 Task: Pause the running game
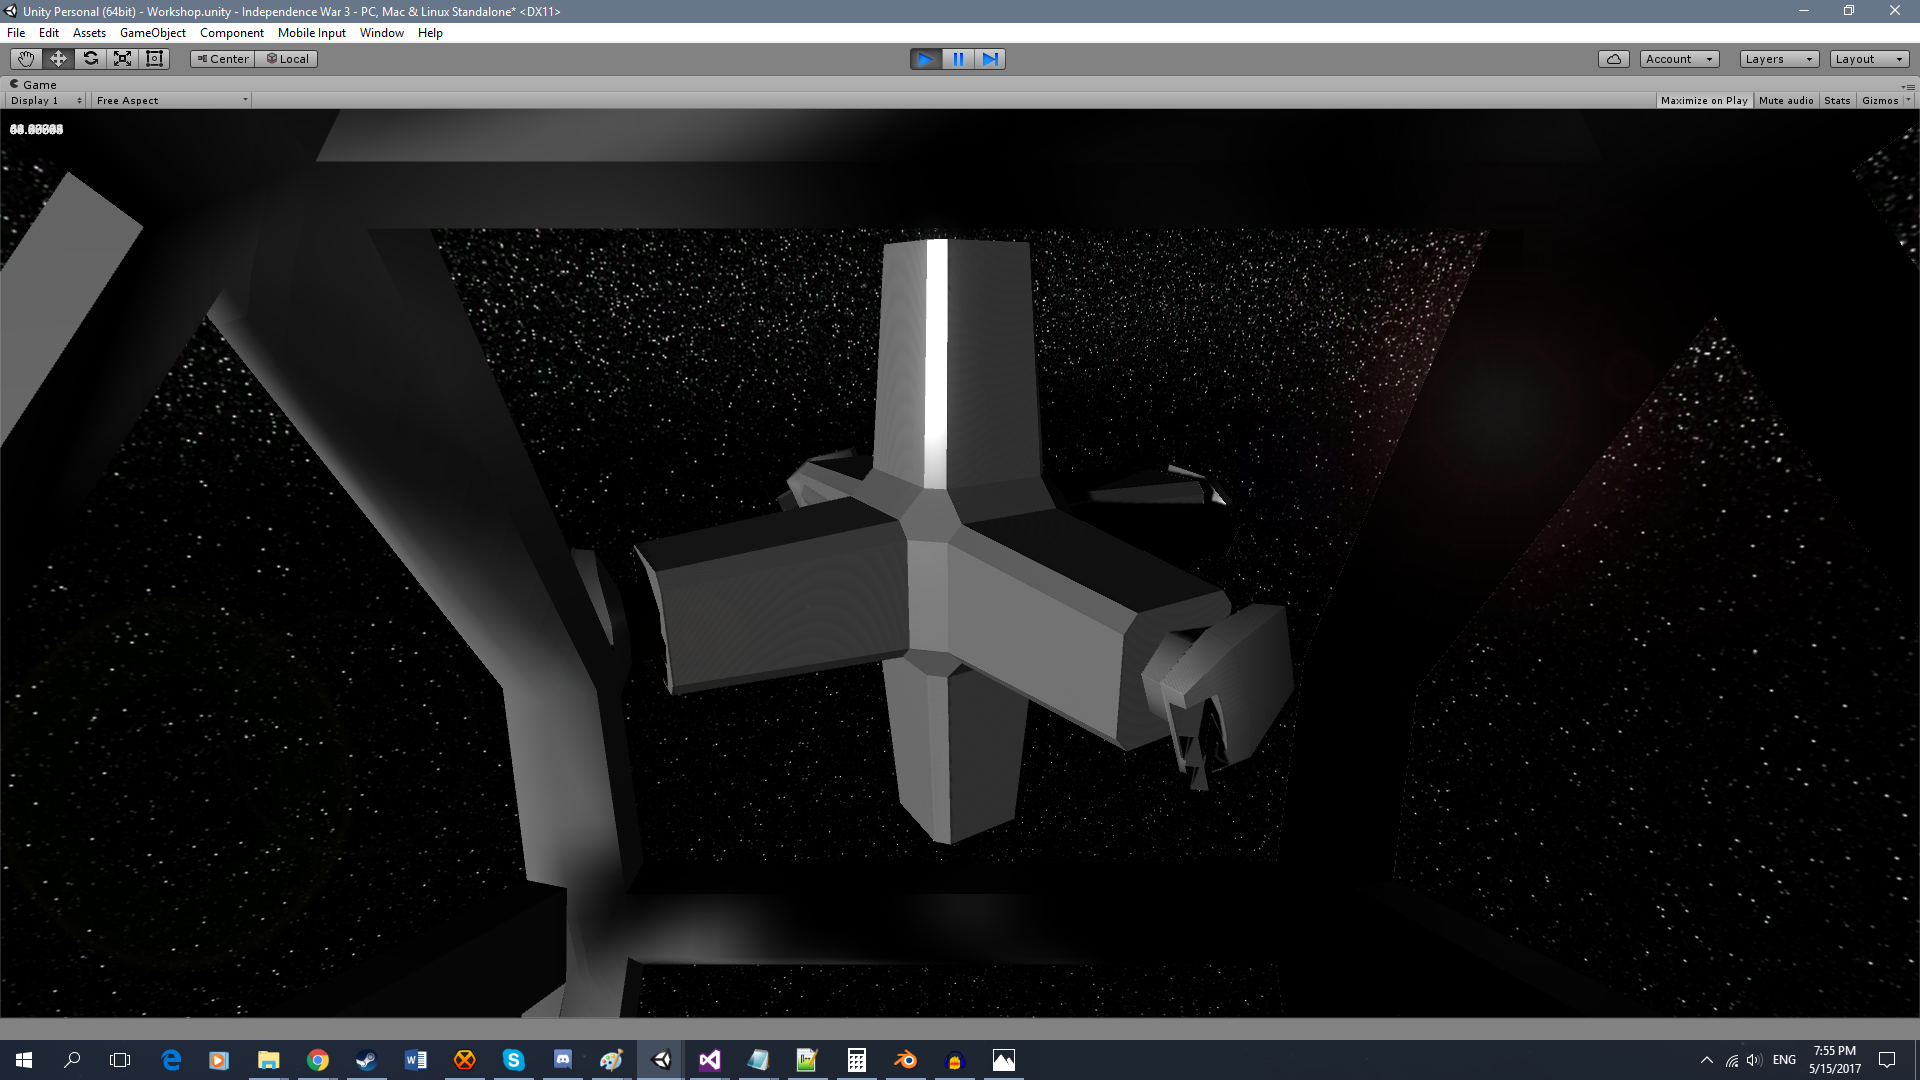[x=958, y=59]
